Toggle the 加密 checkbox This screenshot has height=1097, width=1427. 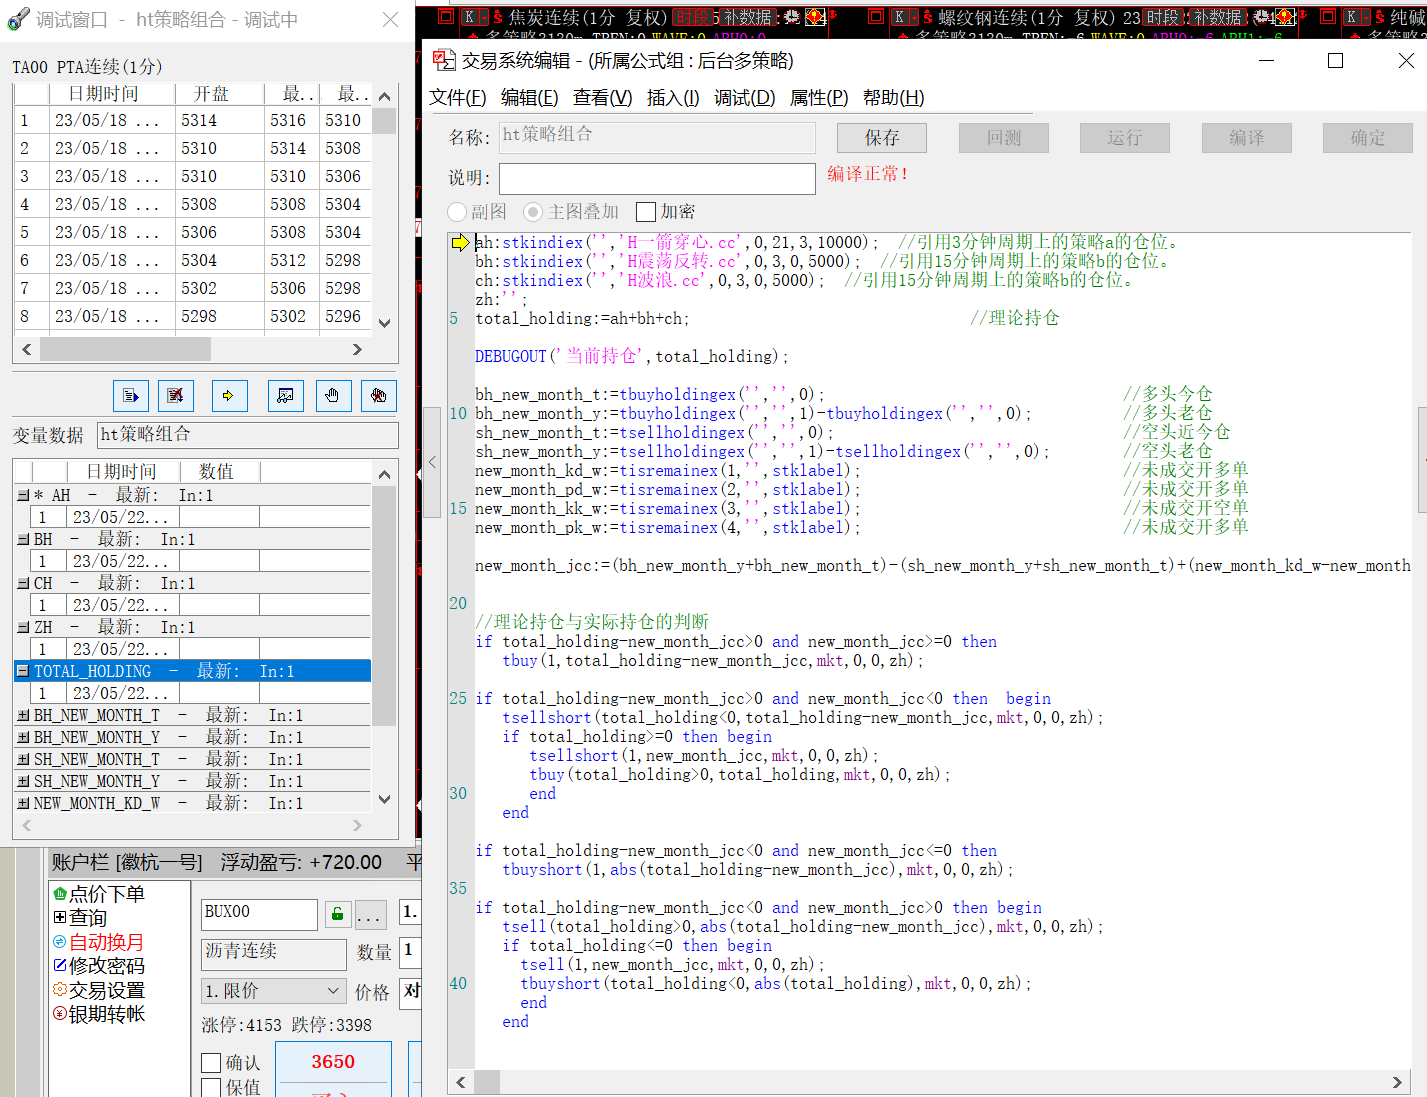(x=646, y=212)
